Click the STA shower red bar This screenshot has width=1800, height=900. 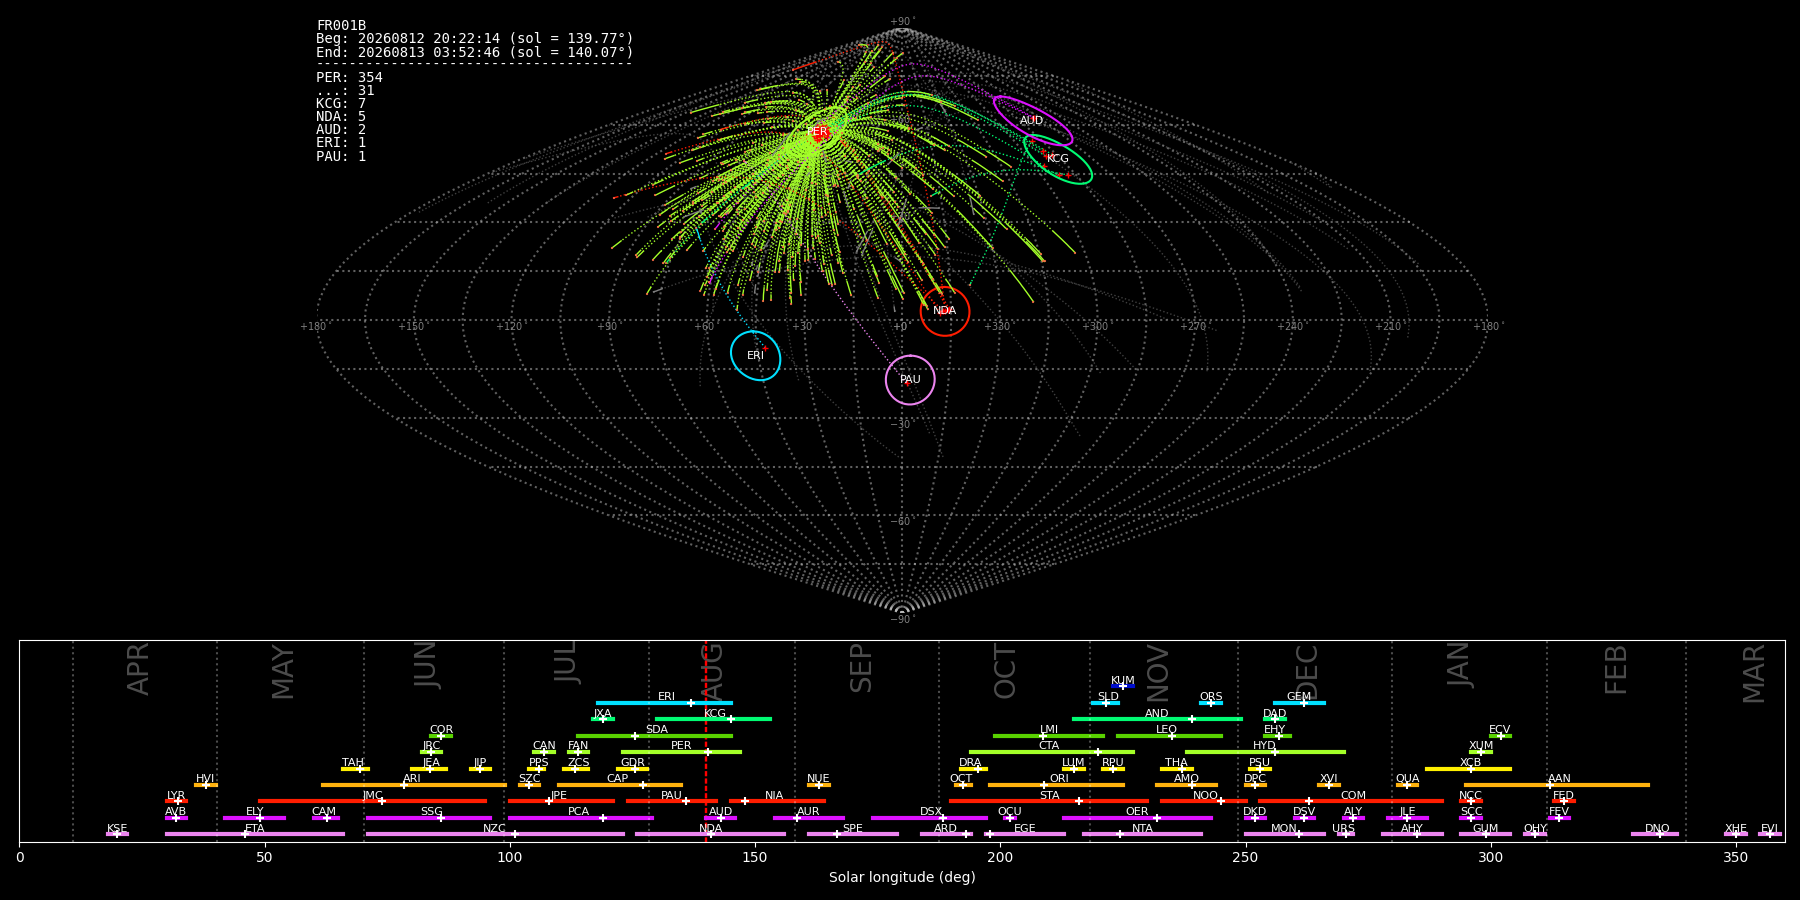1049,801
